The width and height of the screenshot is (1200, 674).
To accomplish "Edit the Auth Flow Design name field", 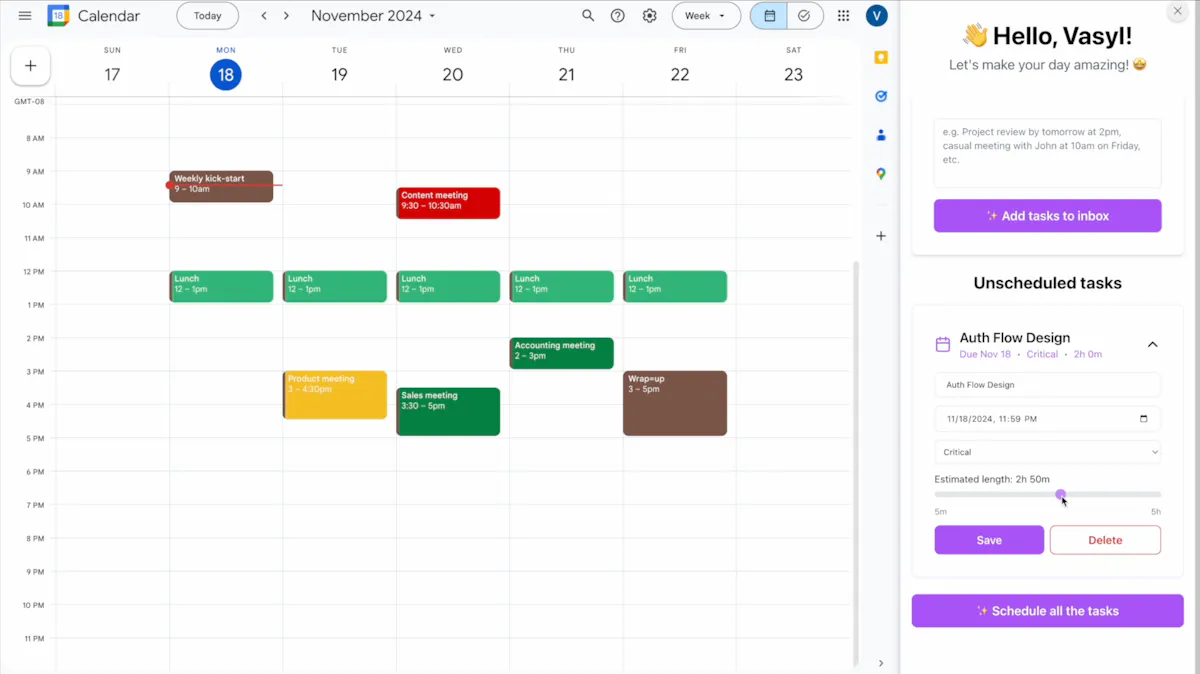I will (x=1047, y=385).
